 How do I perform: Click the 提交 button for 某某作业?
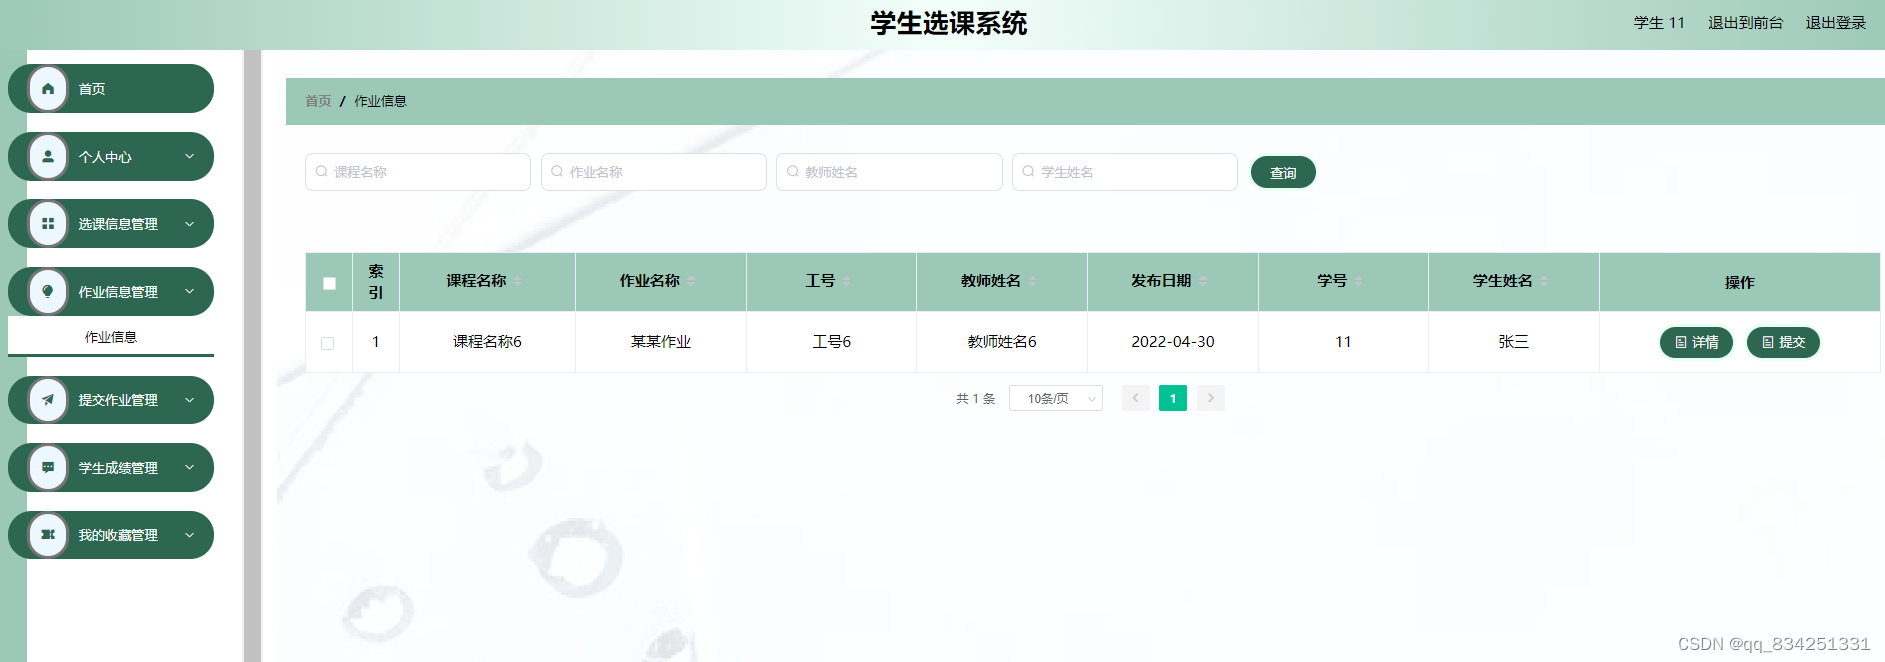[x=1783, y=342]
